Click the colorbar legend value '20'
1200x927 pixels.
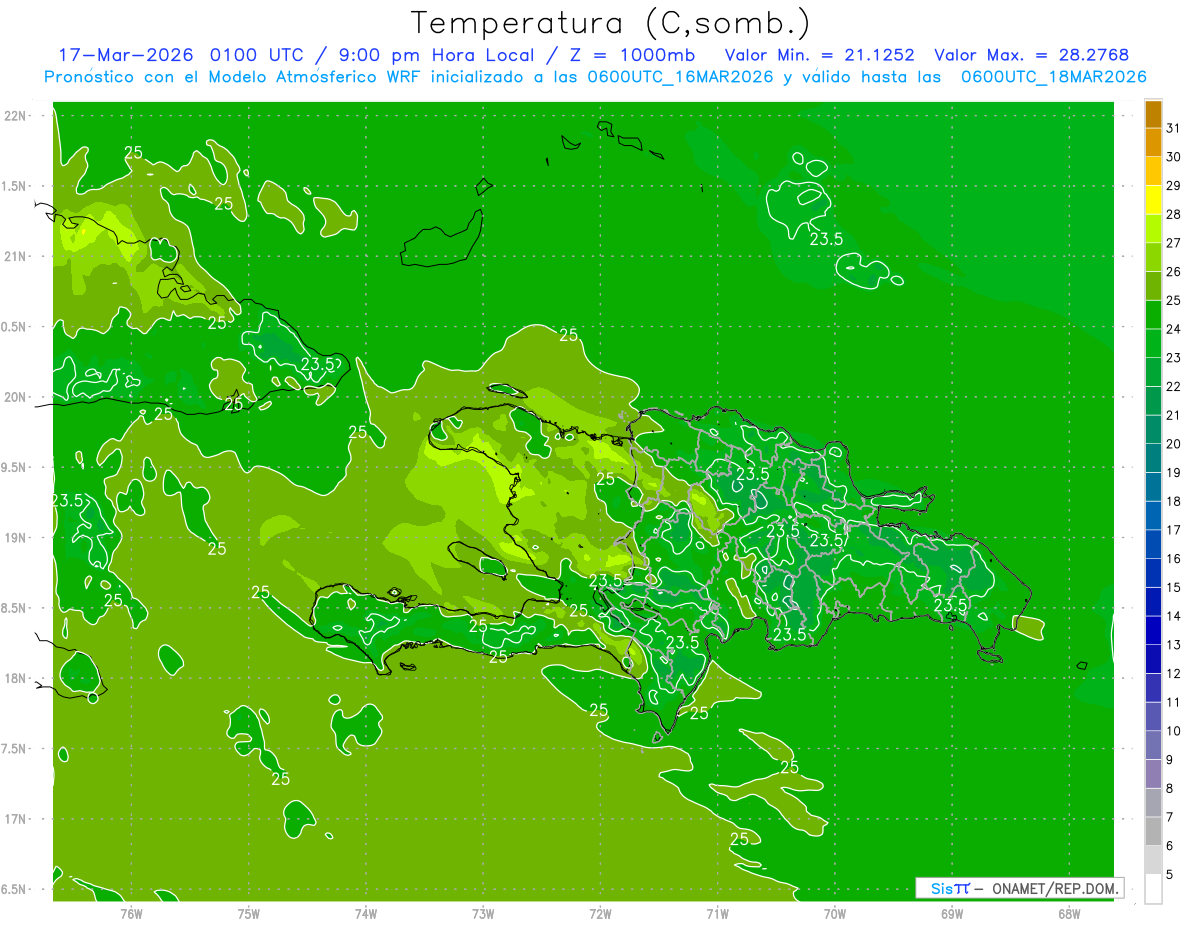click(1174, 444)
